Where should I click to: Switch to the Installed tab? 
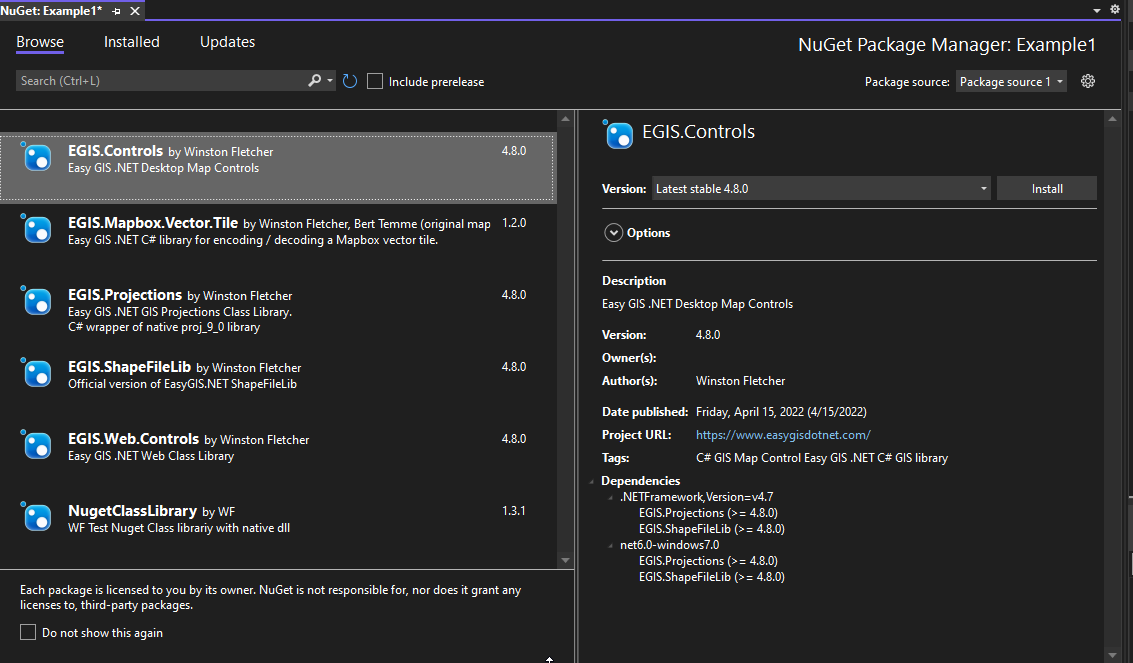tap(132, 42)
